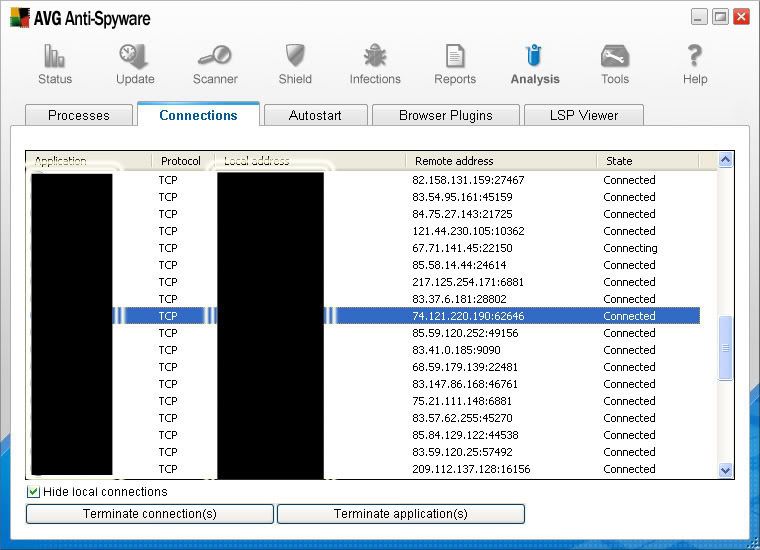Sort by the Application column header
Image resolution: width=760 pixels, height=550 pixels.
(89, 161)
